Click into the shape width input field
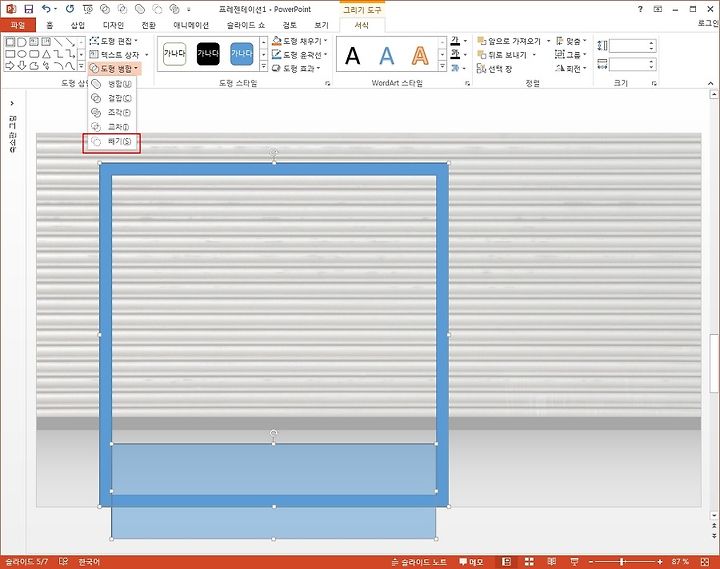Image resolution: width=720 pixels, height=569 pixels. (x=628, y=64)
